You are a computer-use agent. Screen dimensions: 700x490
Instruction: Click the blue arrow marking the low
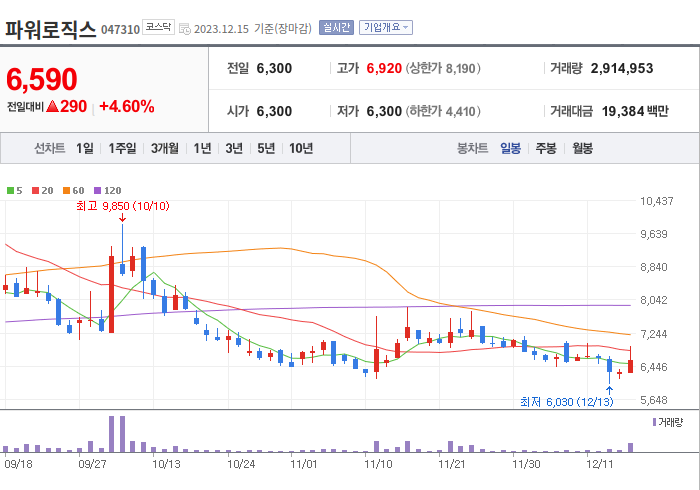(x=609, y=390)
